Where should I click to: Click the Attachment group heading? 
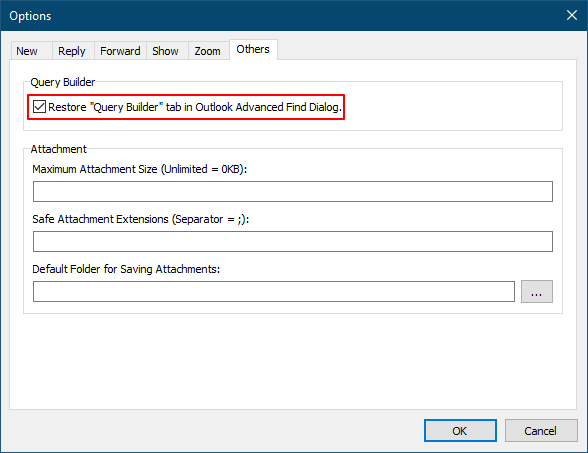coord(58,149)
